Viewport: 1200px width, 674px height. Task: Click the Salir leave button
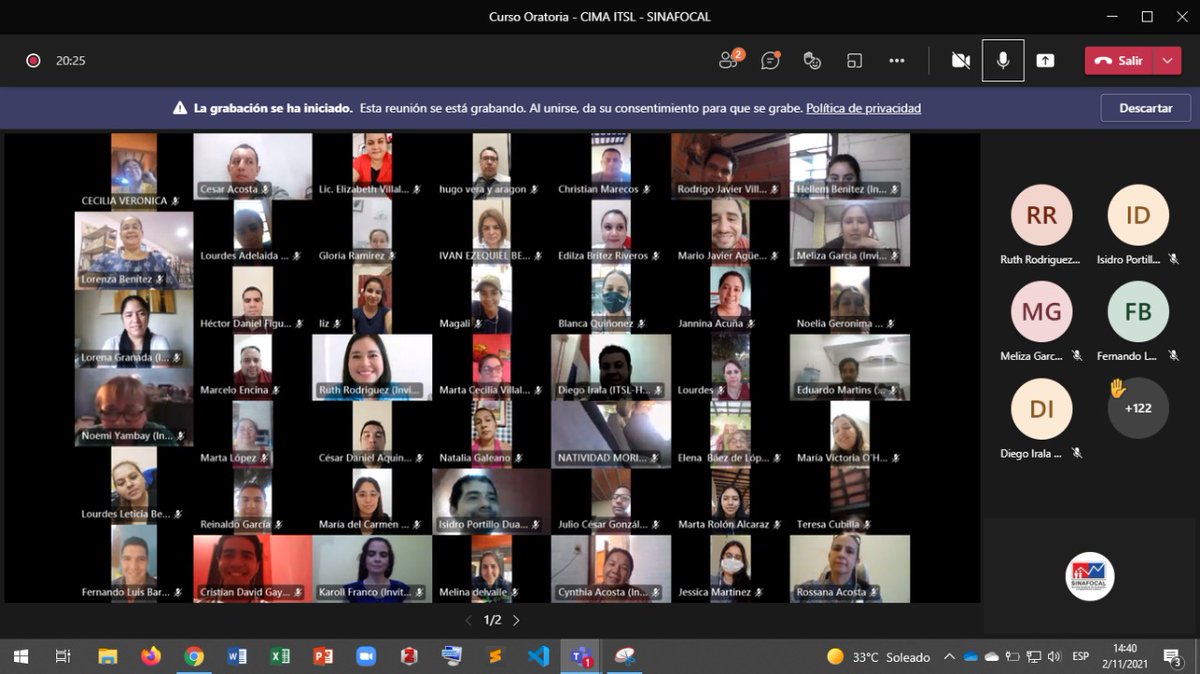1119,61
